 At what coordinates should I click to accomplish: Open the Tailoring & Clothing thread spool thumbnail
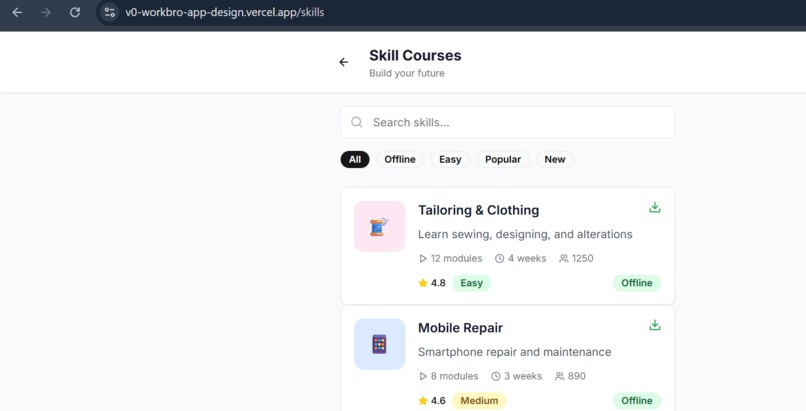click(380, 227)
